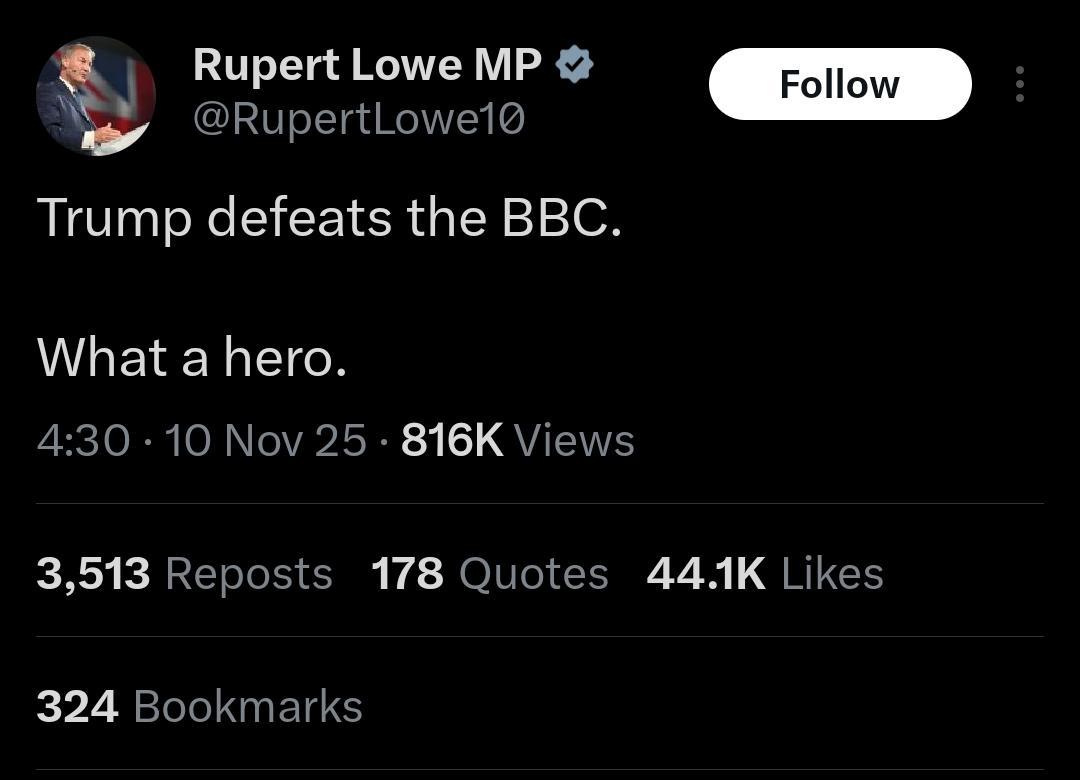Image resolution: width=1080 pixels, height=780 pixels.
Task: Click the 324 bookmark count number
Action: [x=77, y=707]
